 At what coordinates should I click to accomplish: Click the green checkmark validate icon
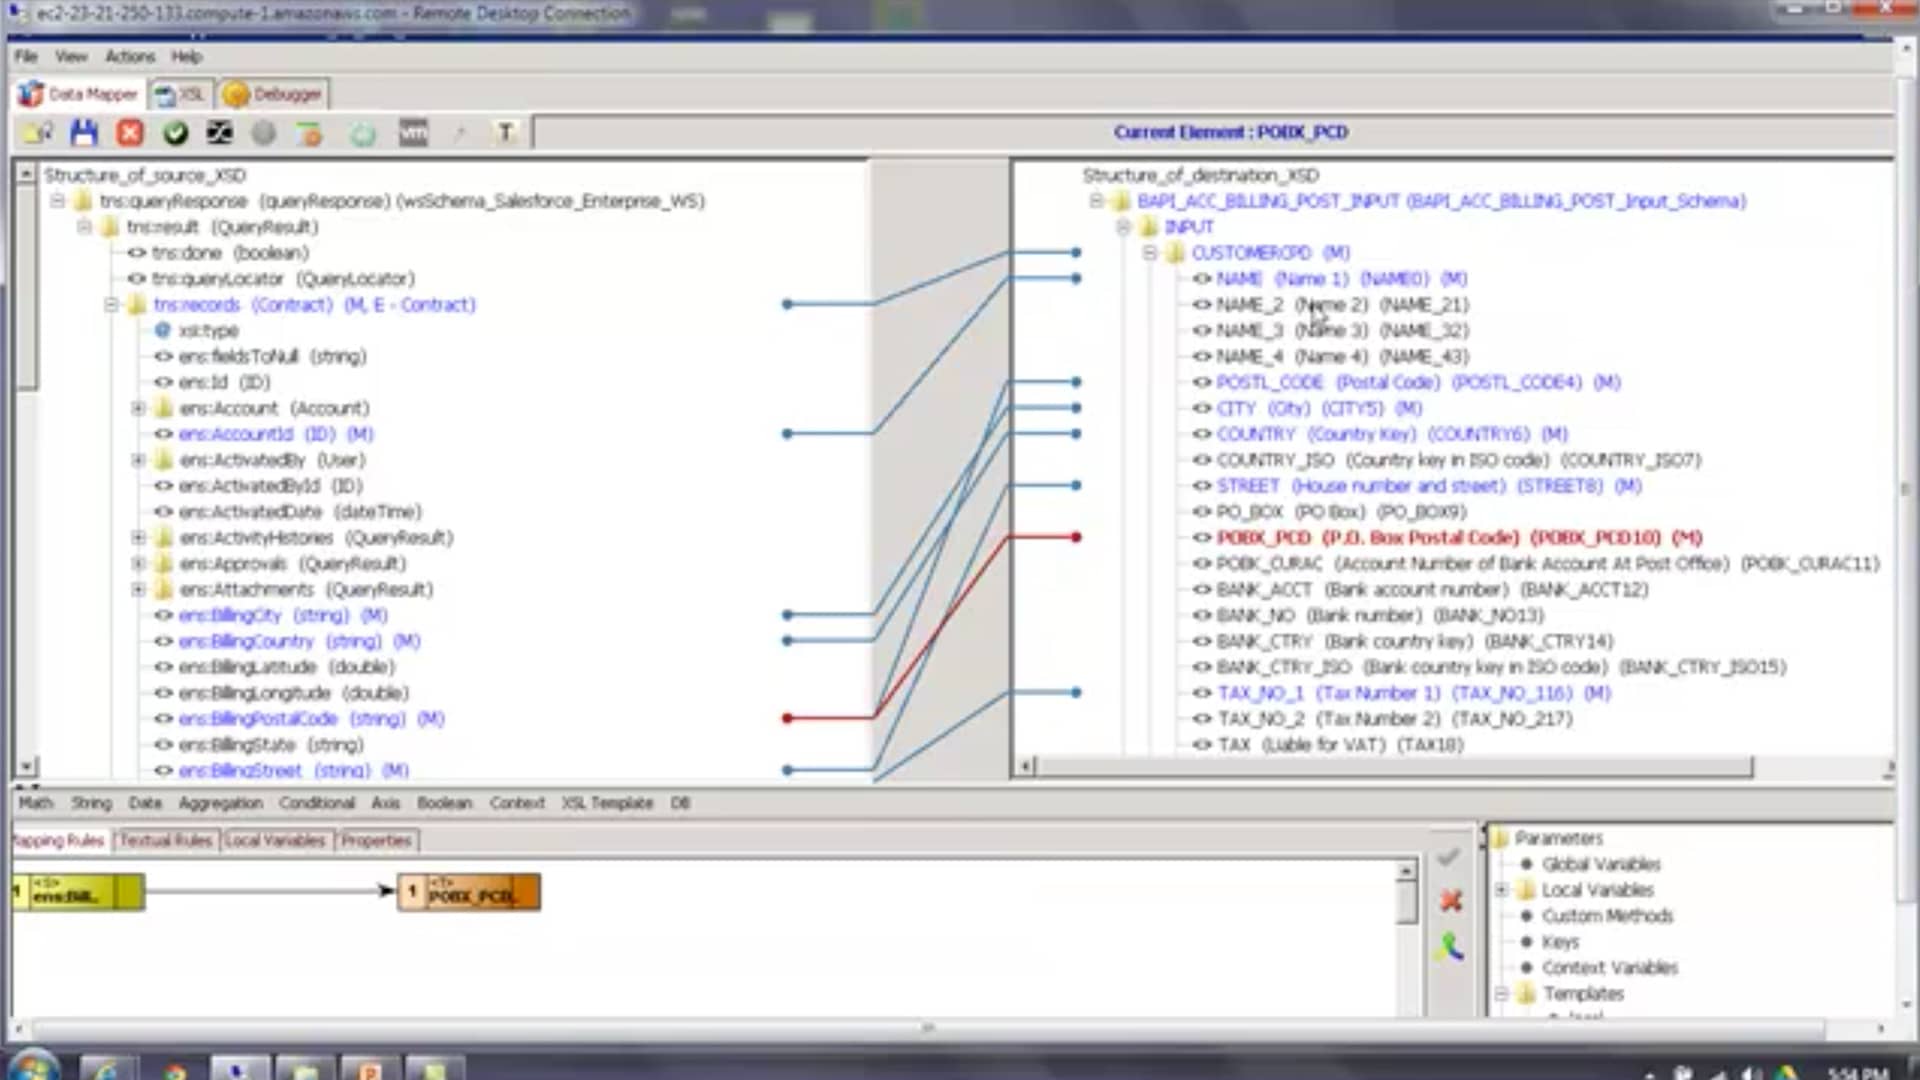[x=175, y=132]
